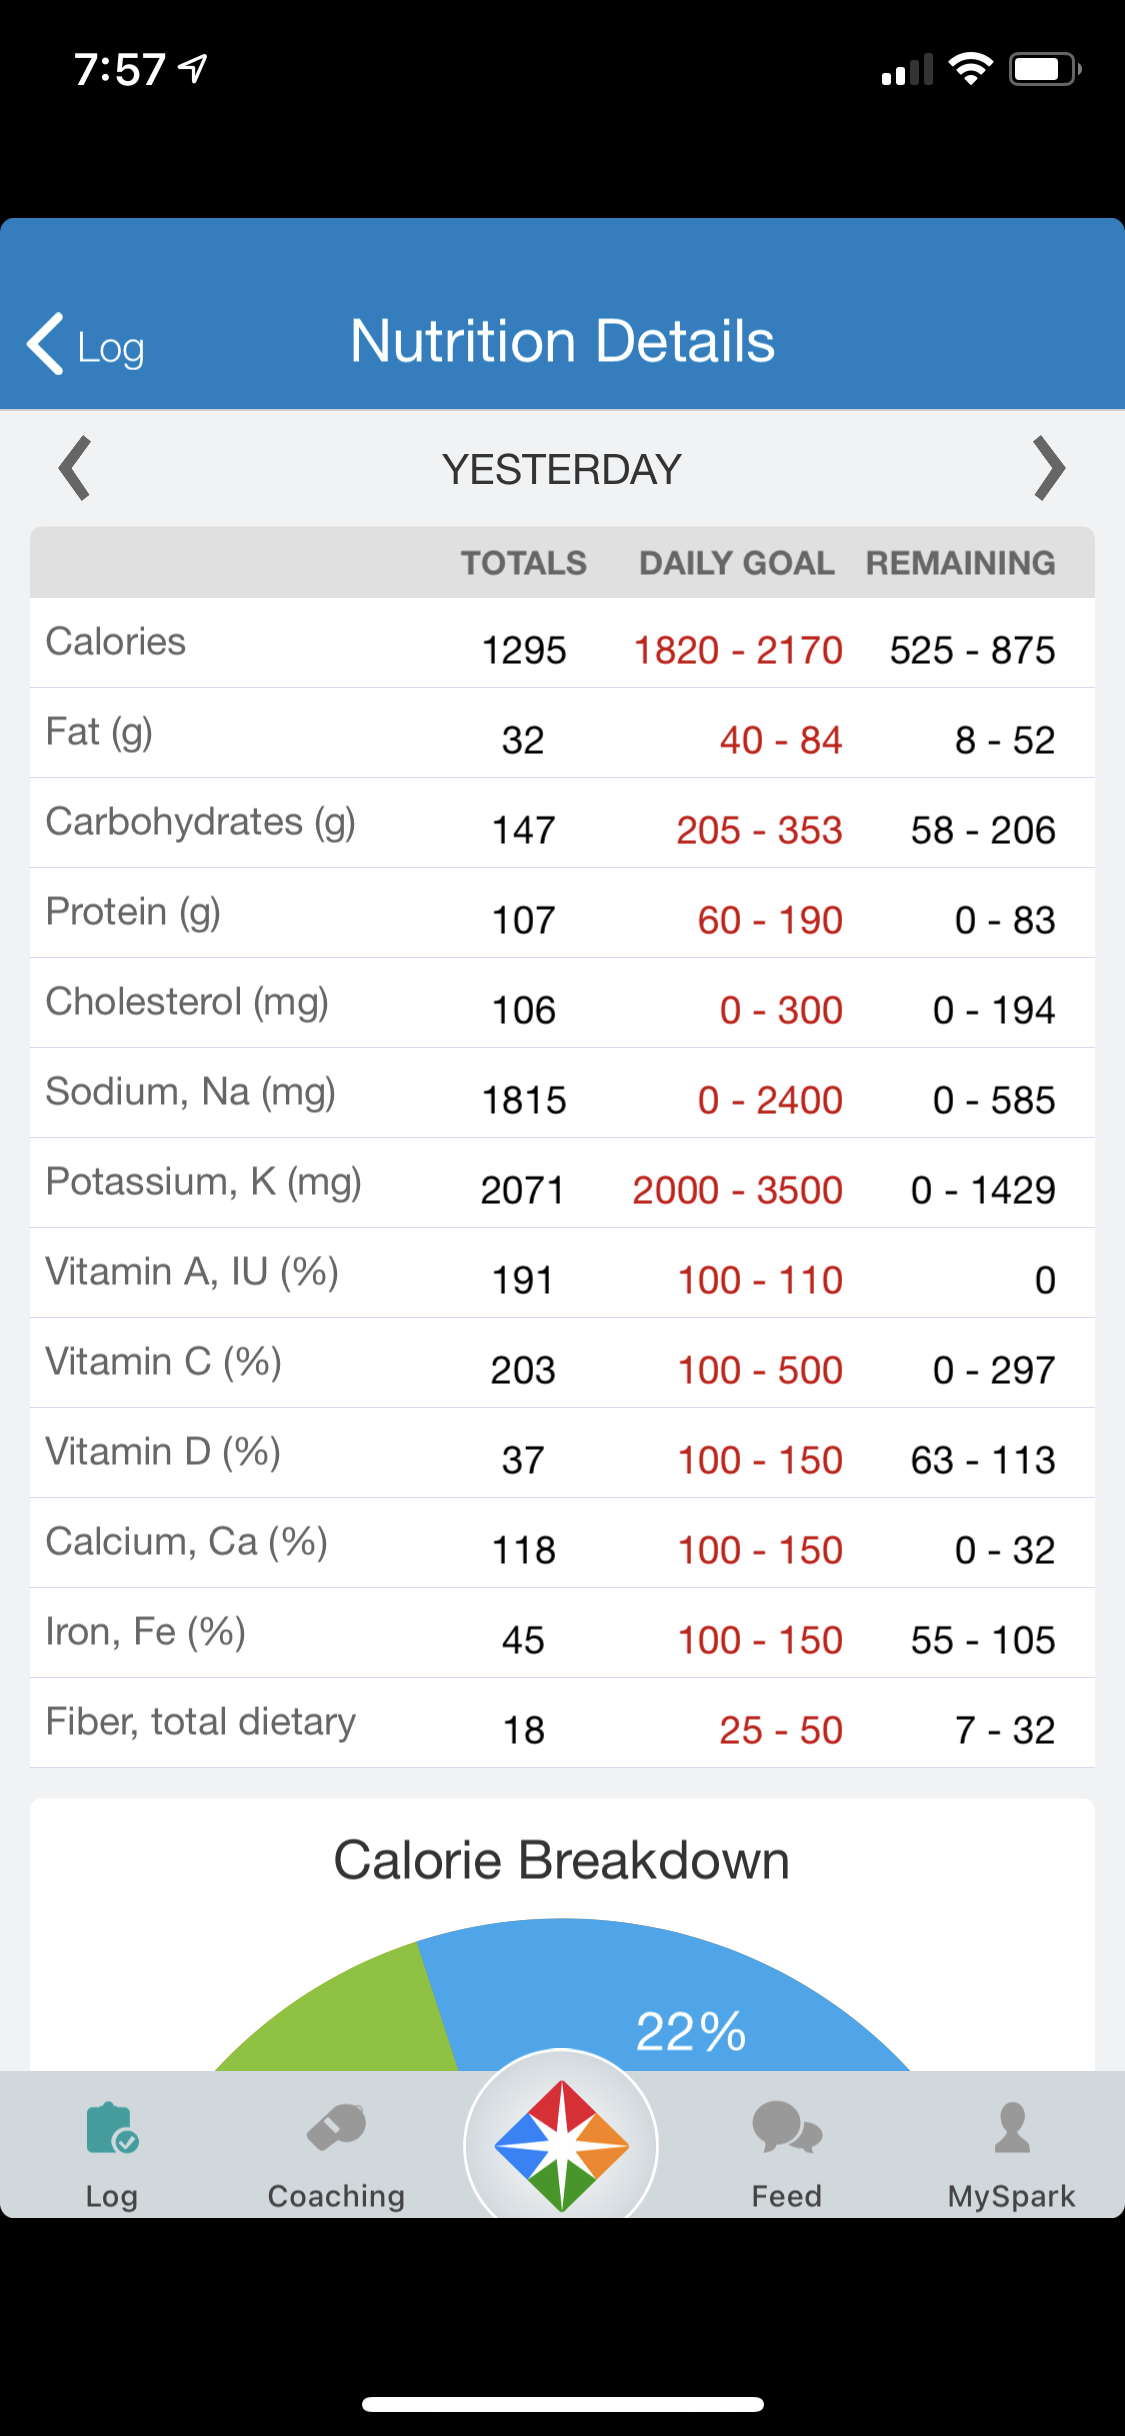Image resolution: width=1125 pixels, height=2436 pixels.
Task: Open the MySpark profile icon
Action: coord(1012,2127)
